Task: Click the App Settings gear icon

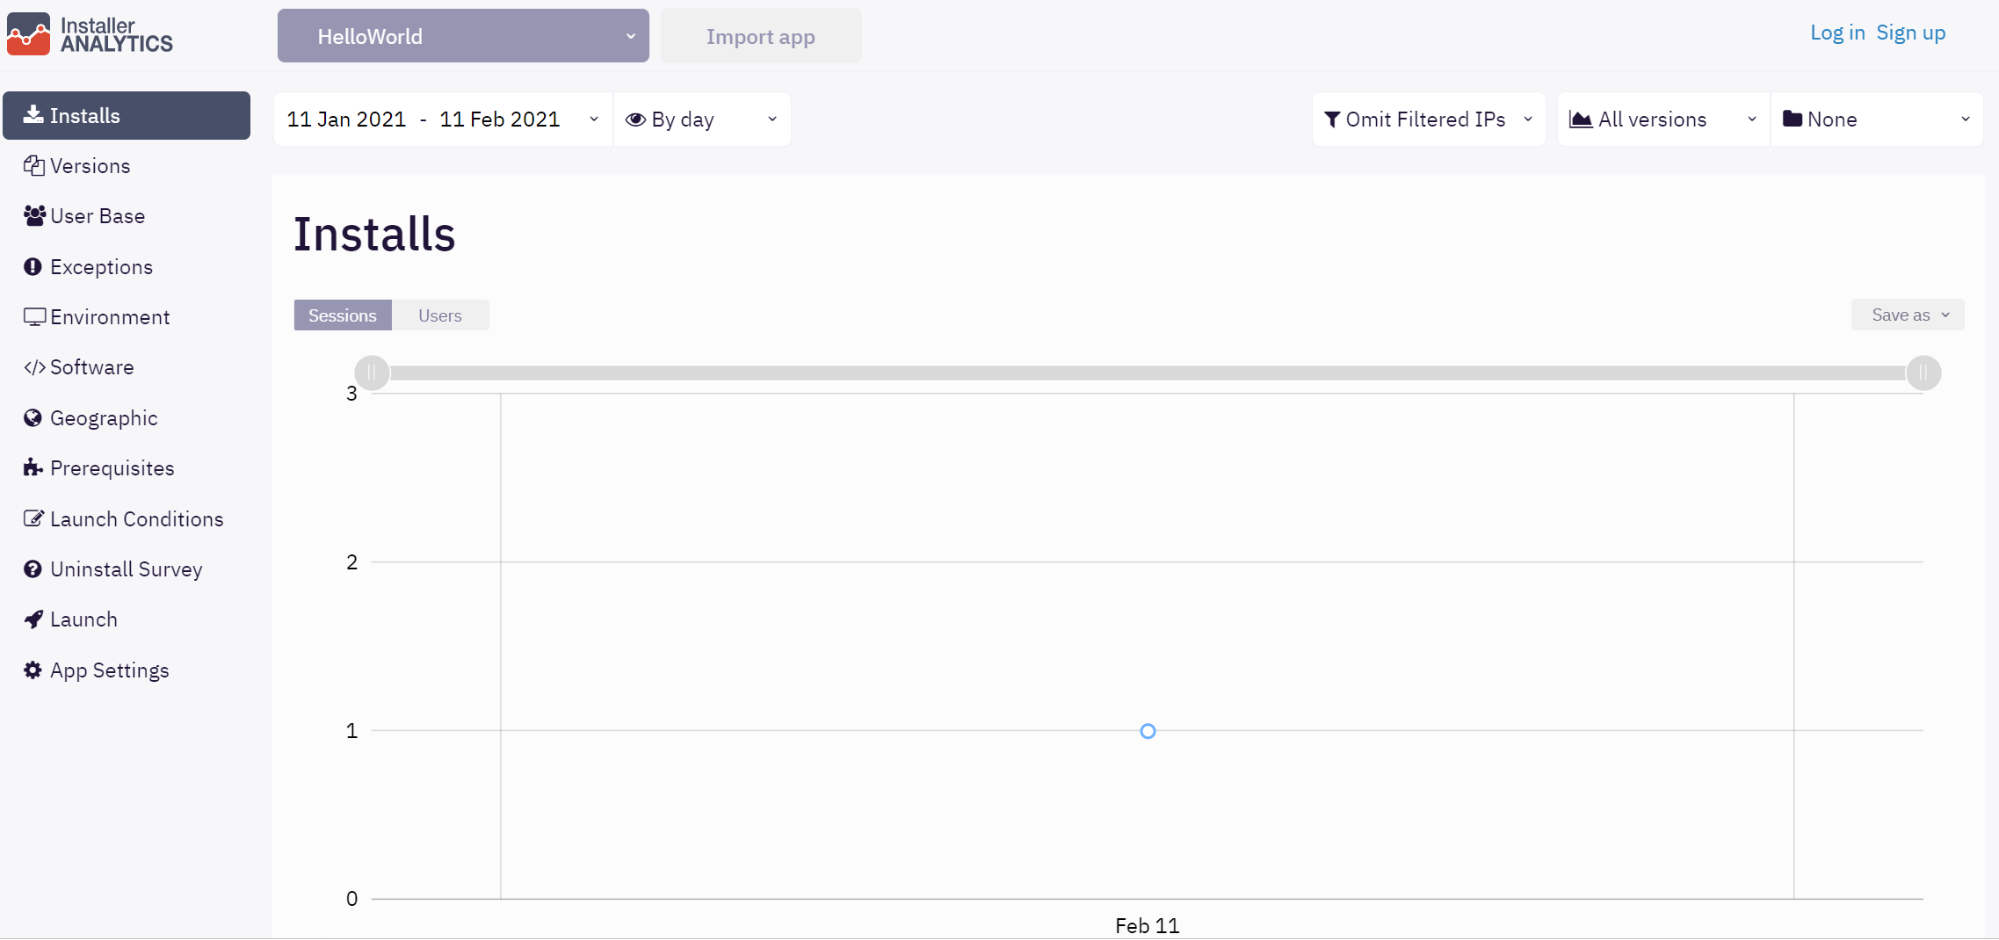Action: point(33,670)
